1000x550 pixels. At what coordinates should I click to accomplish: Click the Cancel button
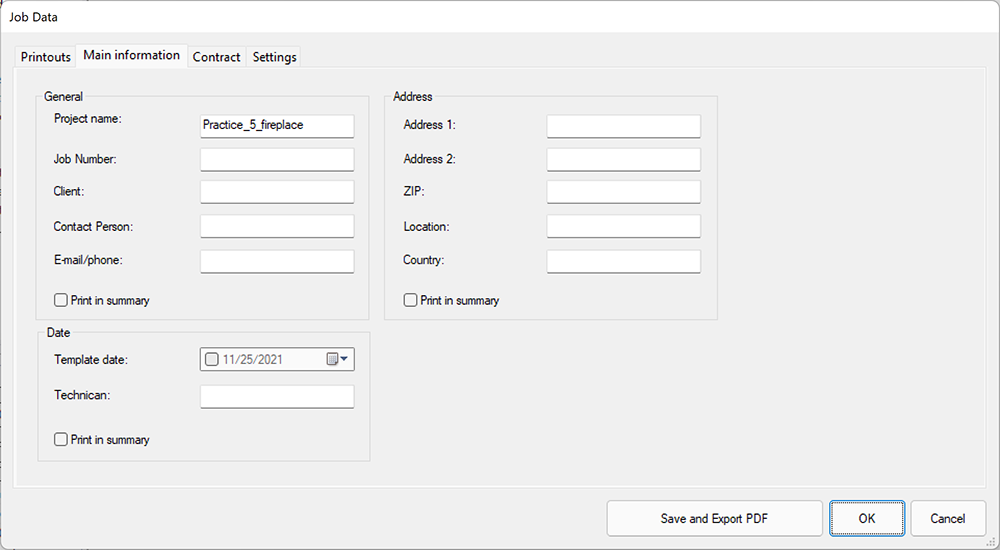[x=948, y=518]
